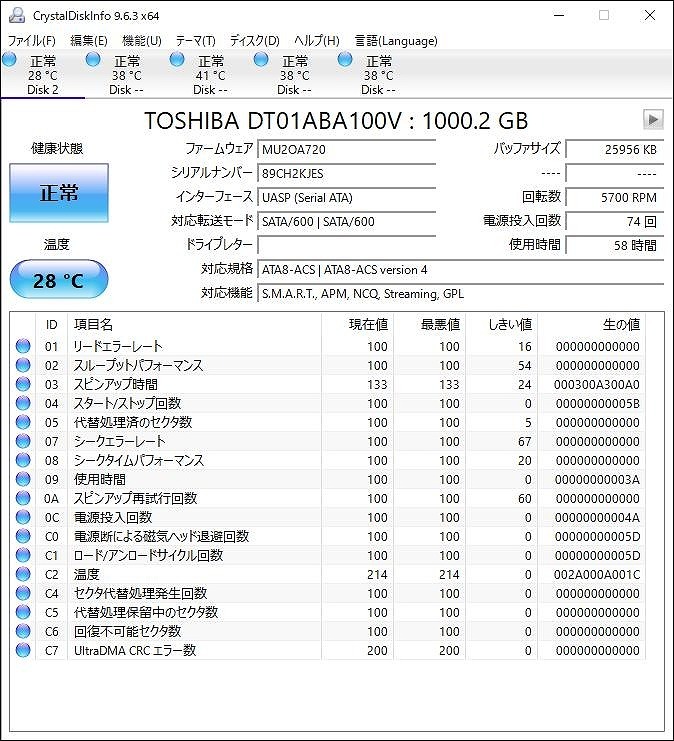The height and width of the screenshot is (741, 674).
Task: Open the テーマ(T) theme menu
Action: (195, 41)
